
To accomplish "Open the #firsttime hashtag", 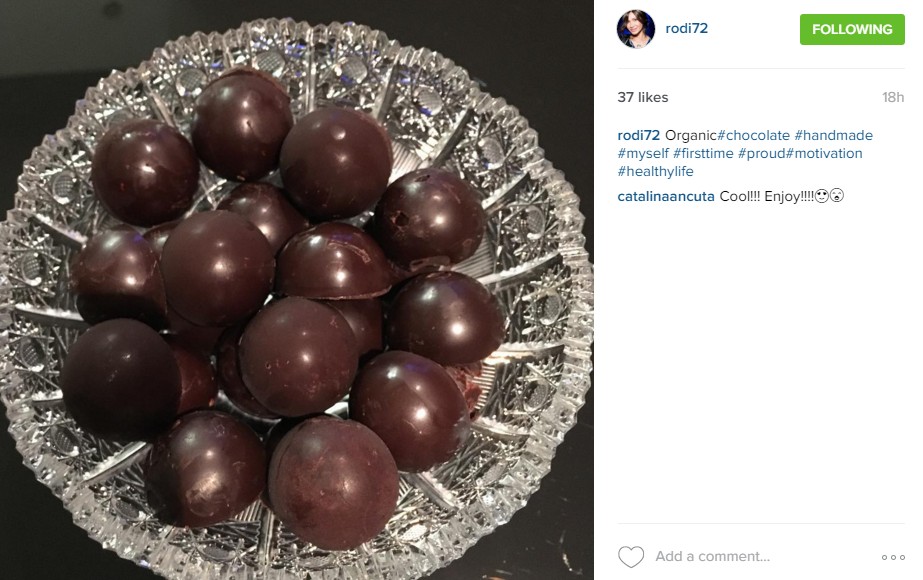I will tap(703, 154).
